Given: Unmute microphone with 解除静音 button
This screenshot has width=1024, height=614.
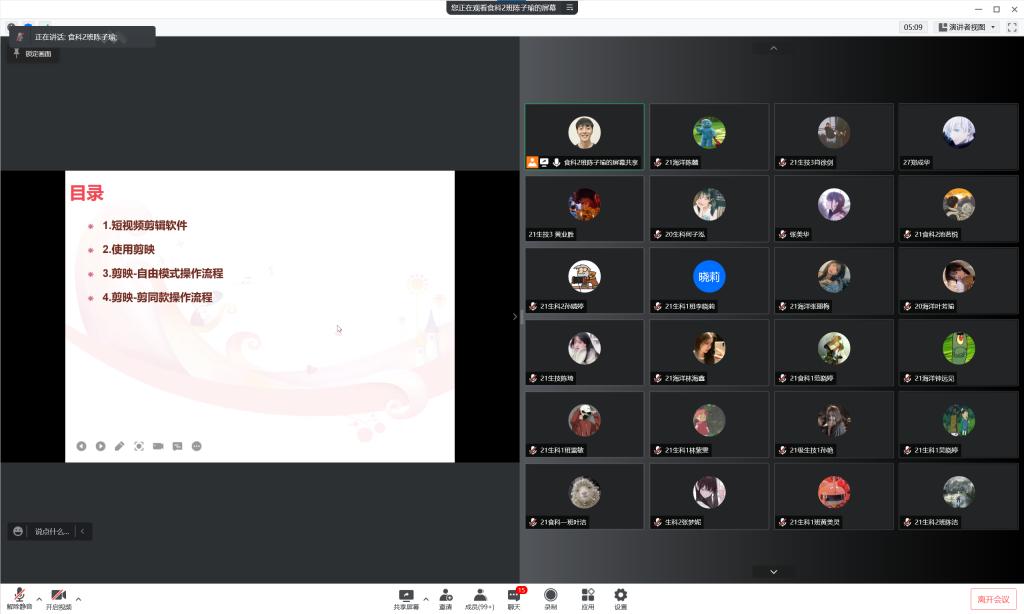Looking at the screenshot, I should (19, 598).
